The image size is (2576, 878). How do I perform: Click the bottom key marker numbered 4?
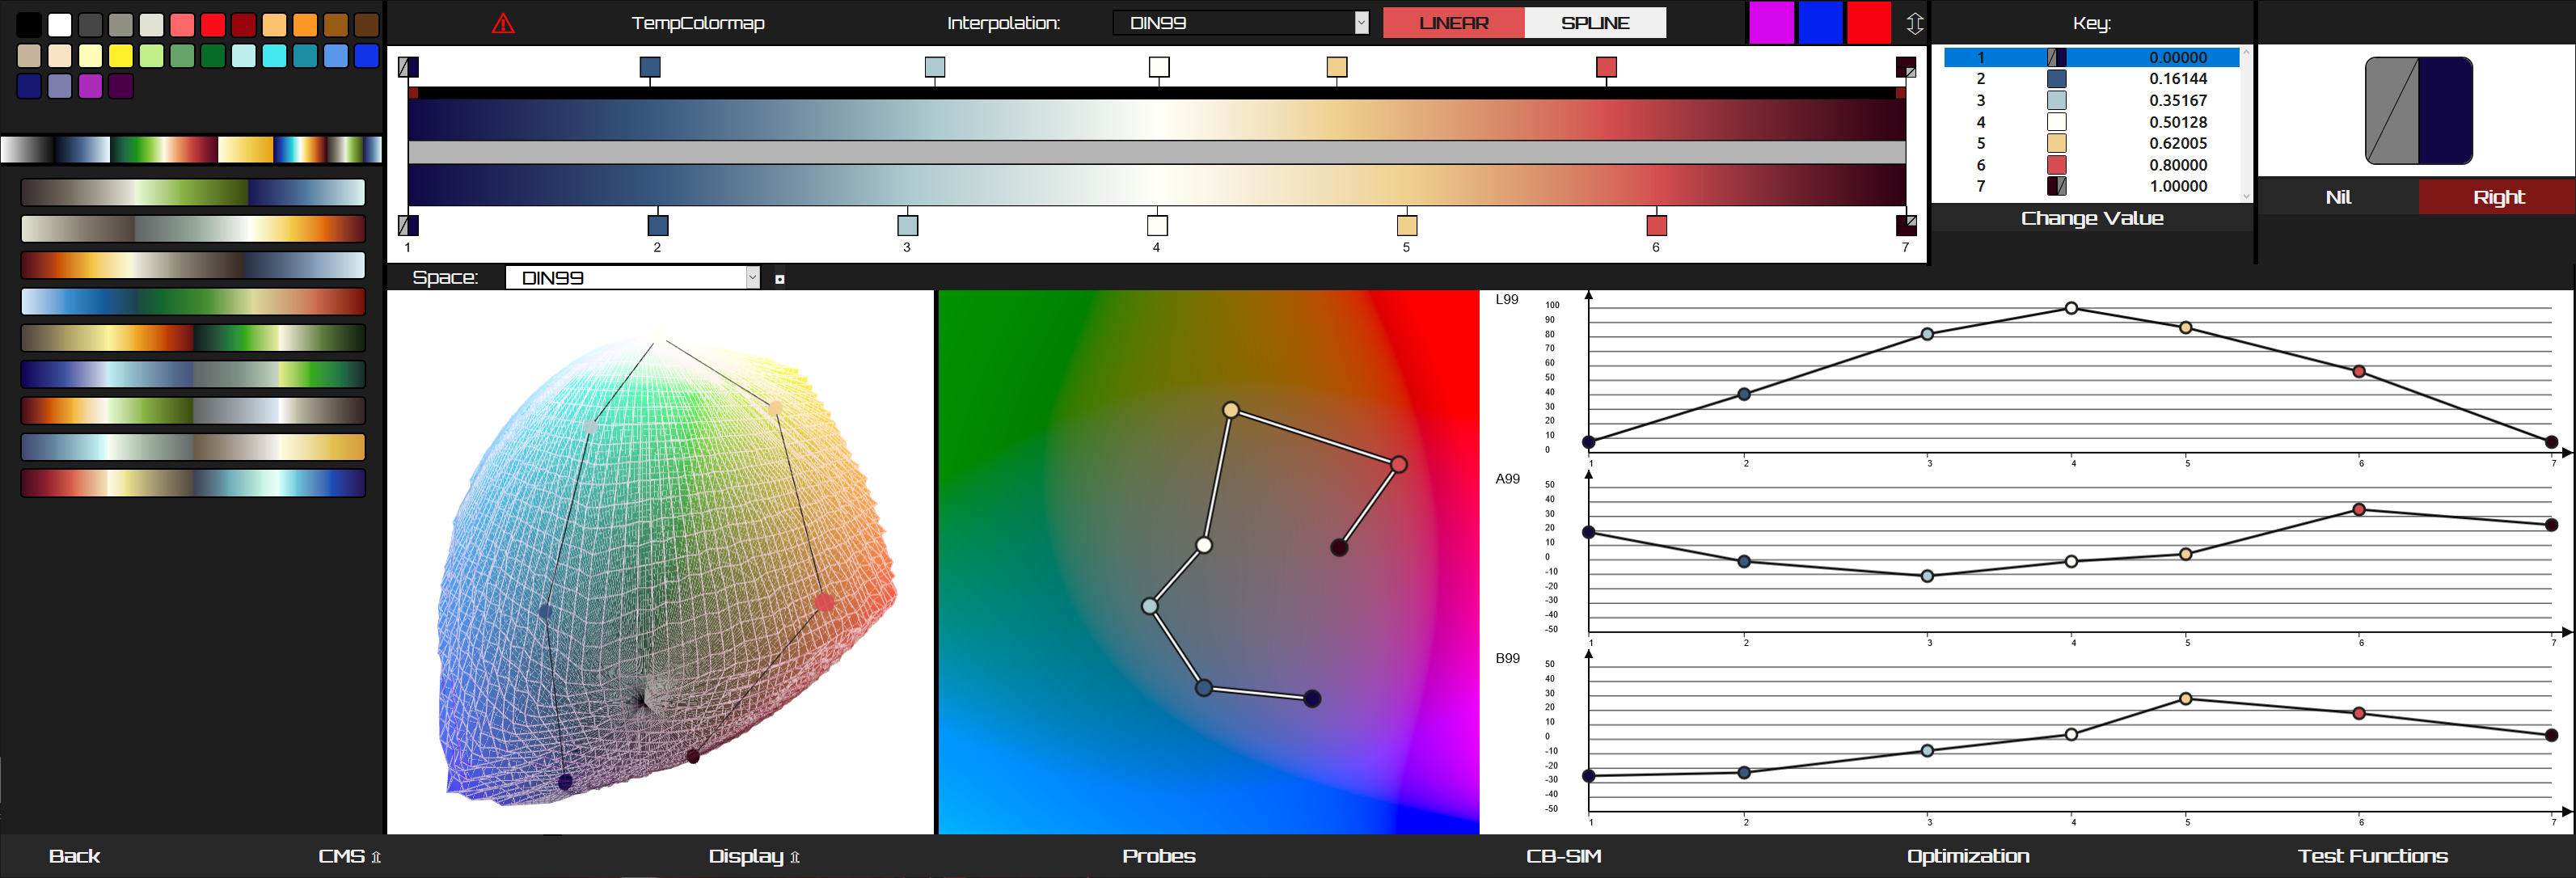[x=1157, y=225]
